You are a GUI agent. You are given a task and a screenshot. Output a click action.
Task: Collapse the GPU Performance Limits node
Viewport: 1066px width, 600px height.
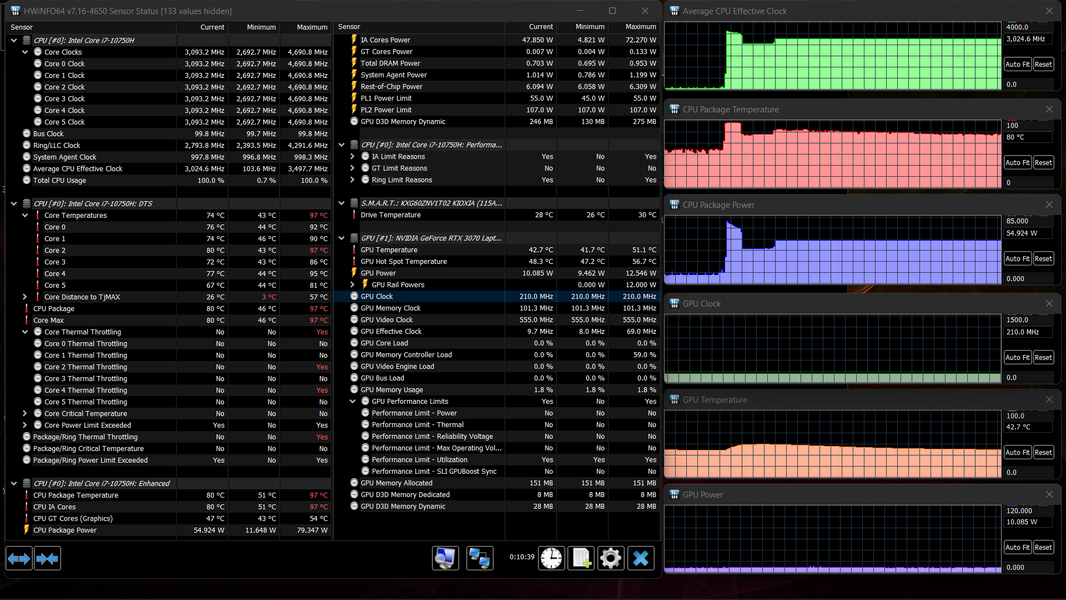352,402
